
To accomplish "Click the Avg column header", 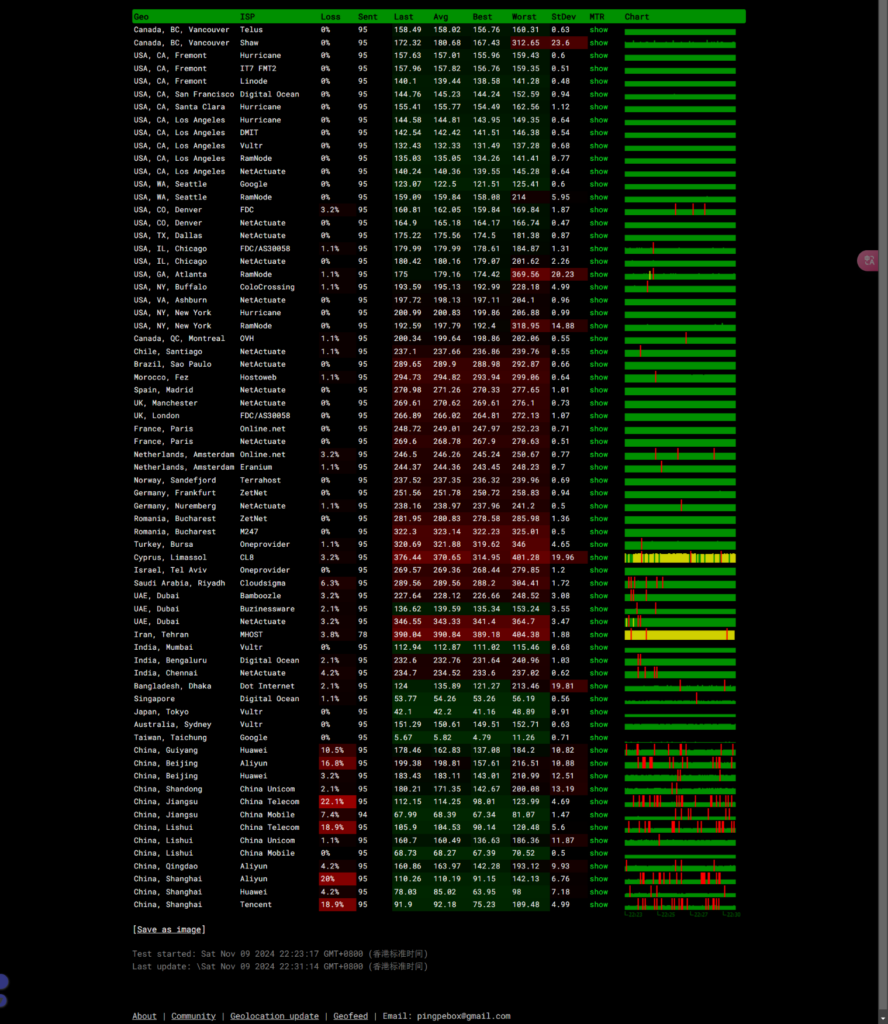I will (x=441, y=17).
